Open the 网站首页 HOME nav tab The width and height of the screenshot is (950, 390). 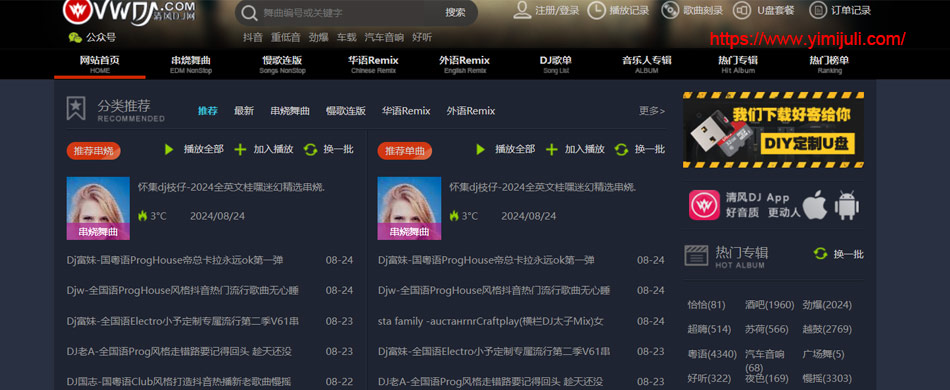(100, 64)
